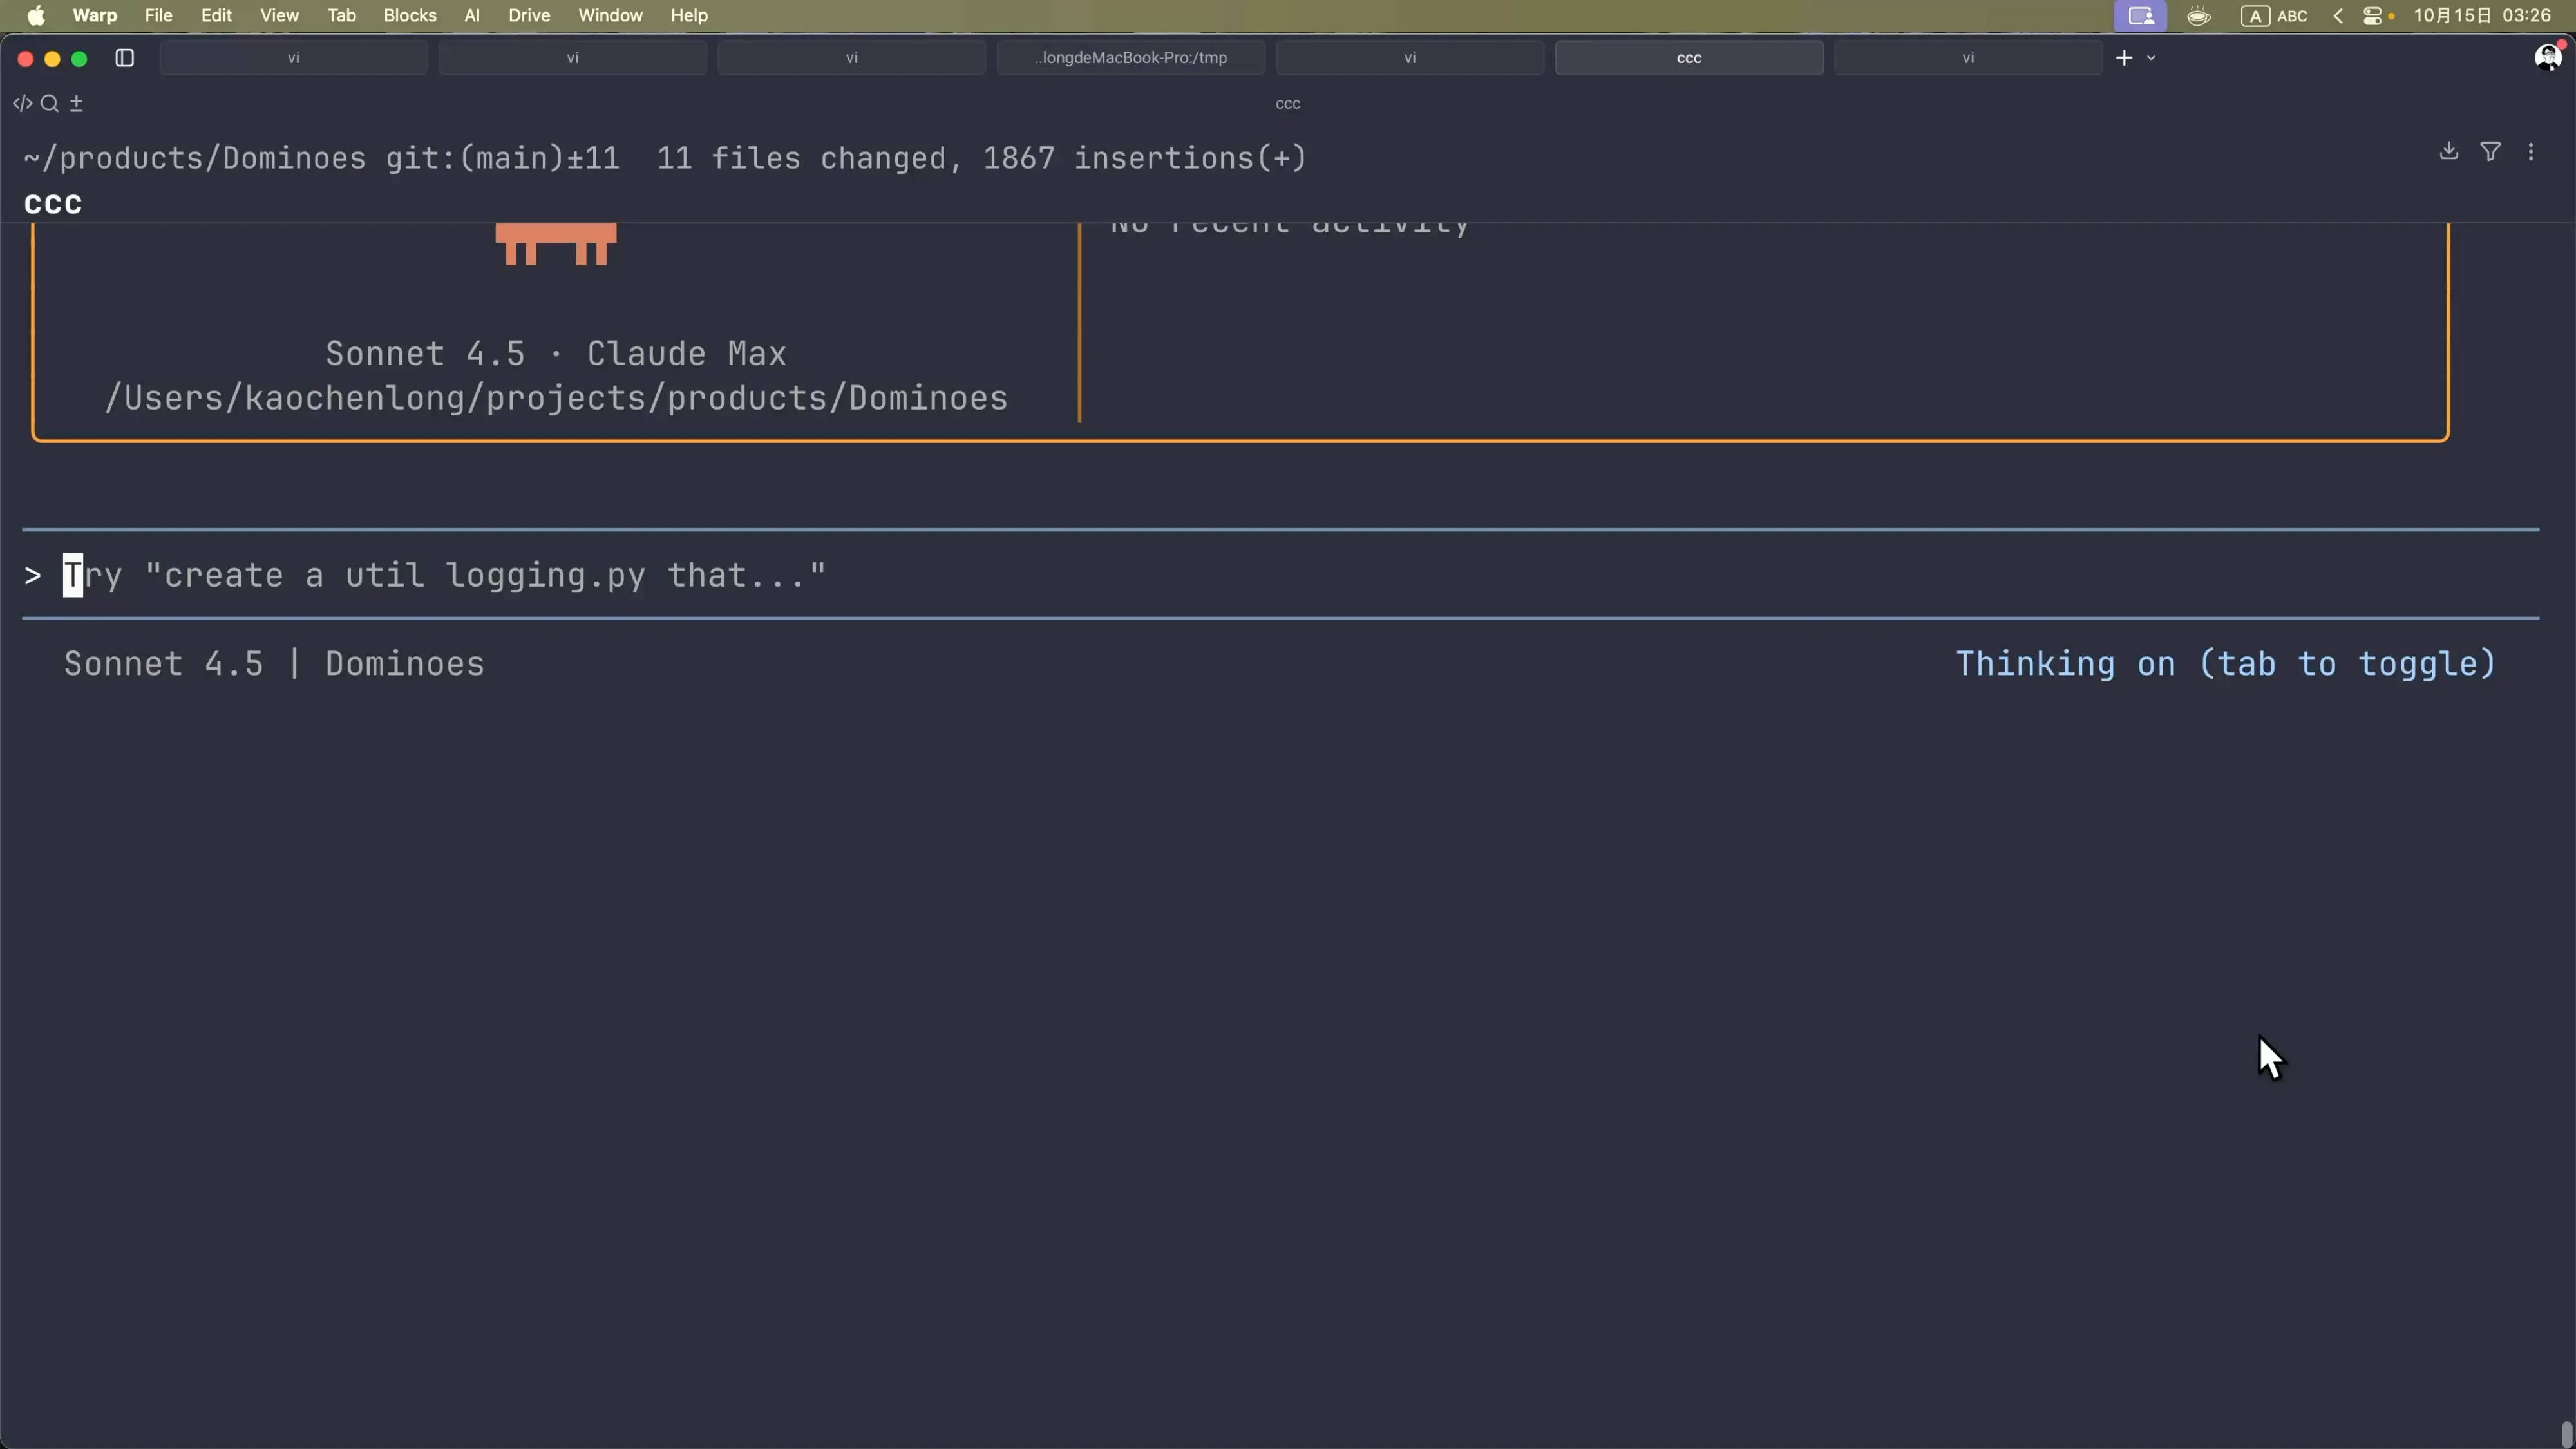Open the code view icon
Viewport: 2576px width, 1449px height.
tap(22, 103)
